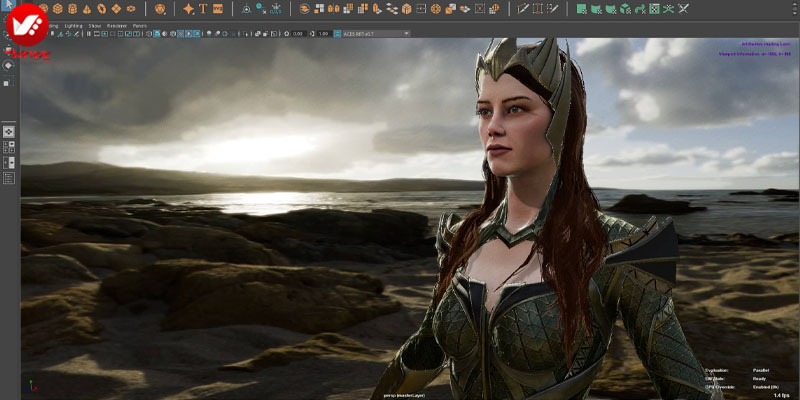800x400 pixels.
Task: Toggle wireframe display cube icon
Action: click(149, 33)
